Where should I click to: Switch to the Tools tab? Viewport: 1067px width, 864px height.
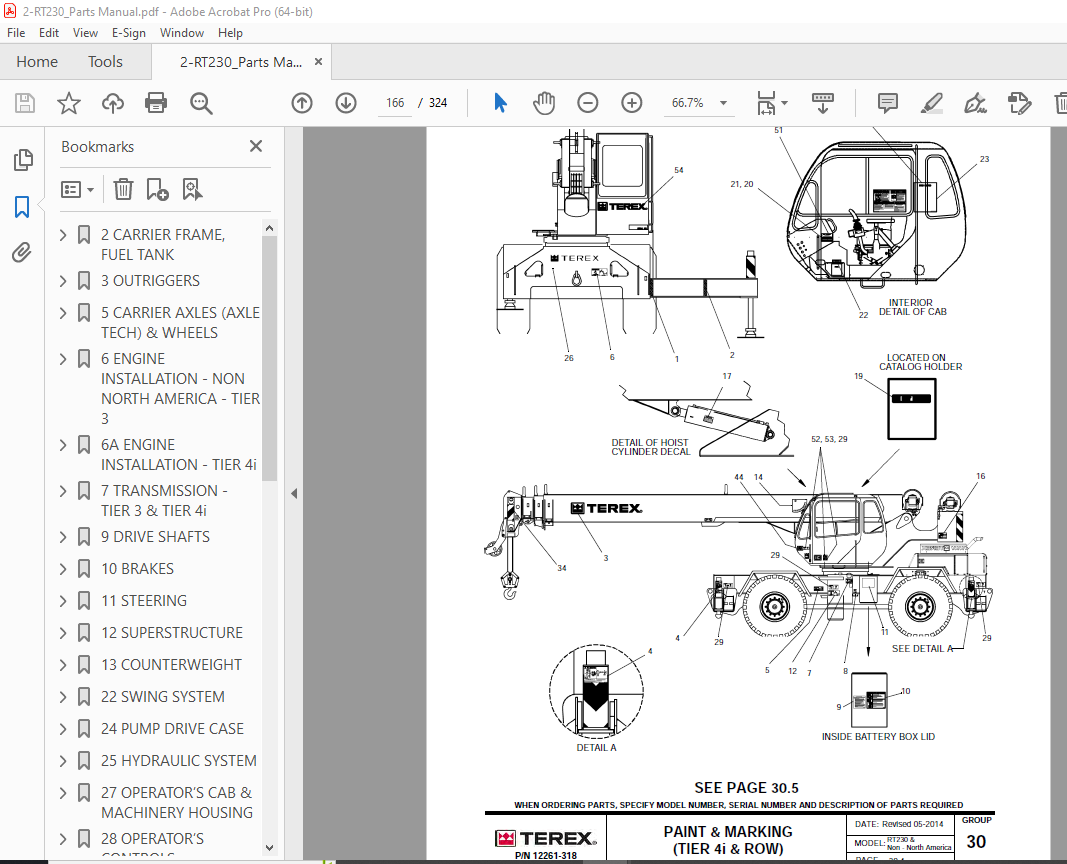(105, 62)
